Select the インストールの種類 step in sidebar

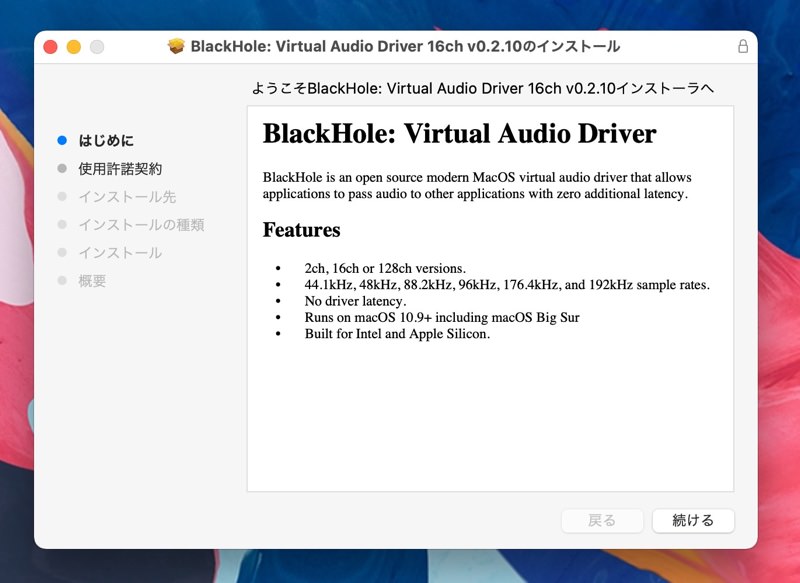coord(141,225)
